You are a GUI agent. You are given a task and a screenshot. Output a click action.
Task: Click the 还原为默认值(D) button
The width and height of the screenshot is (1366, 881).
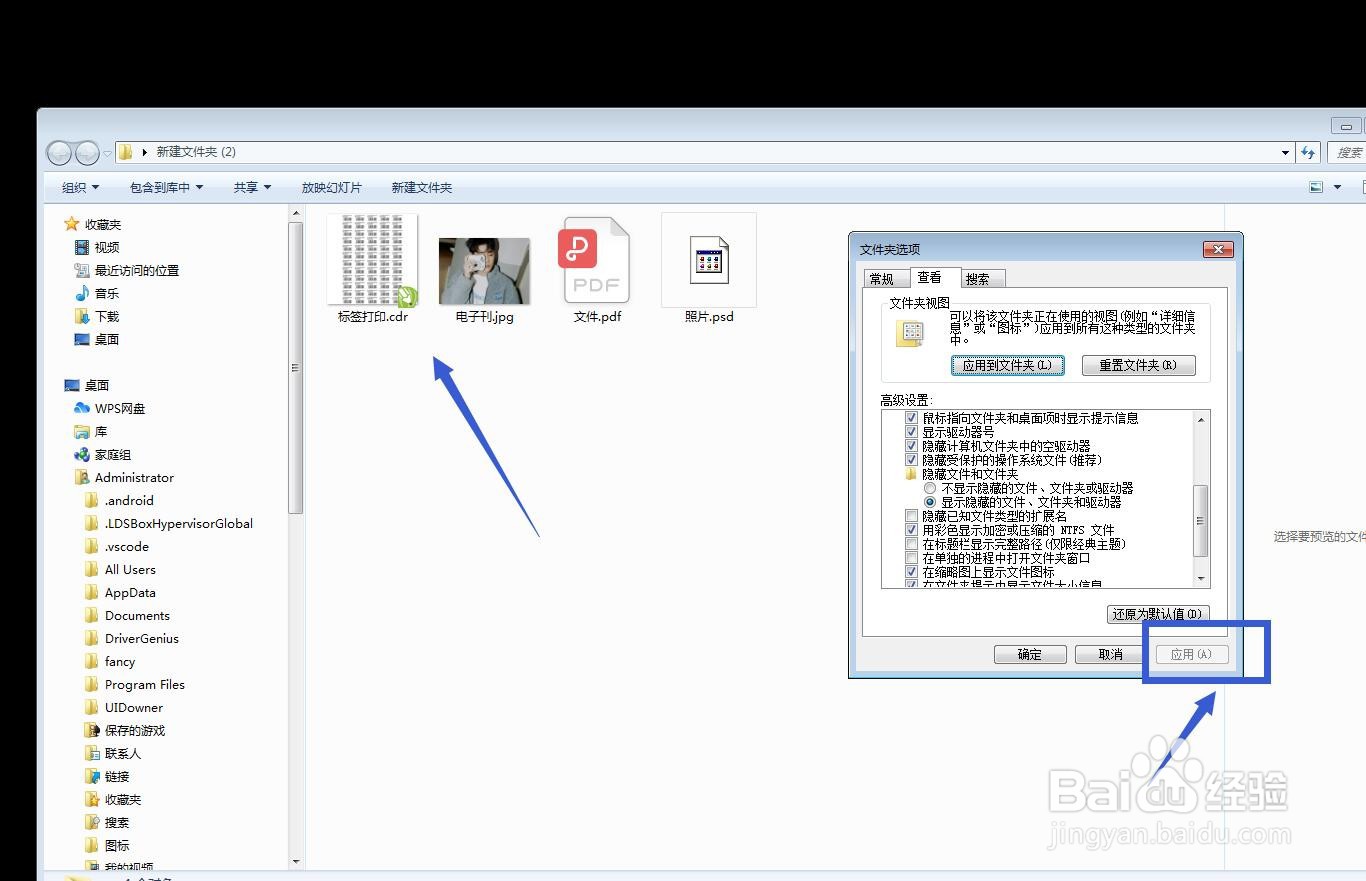coord(1157,613)
